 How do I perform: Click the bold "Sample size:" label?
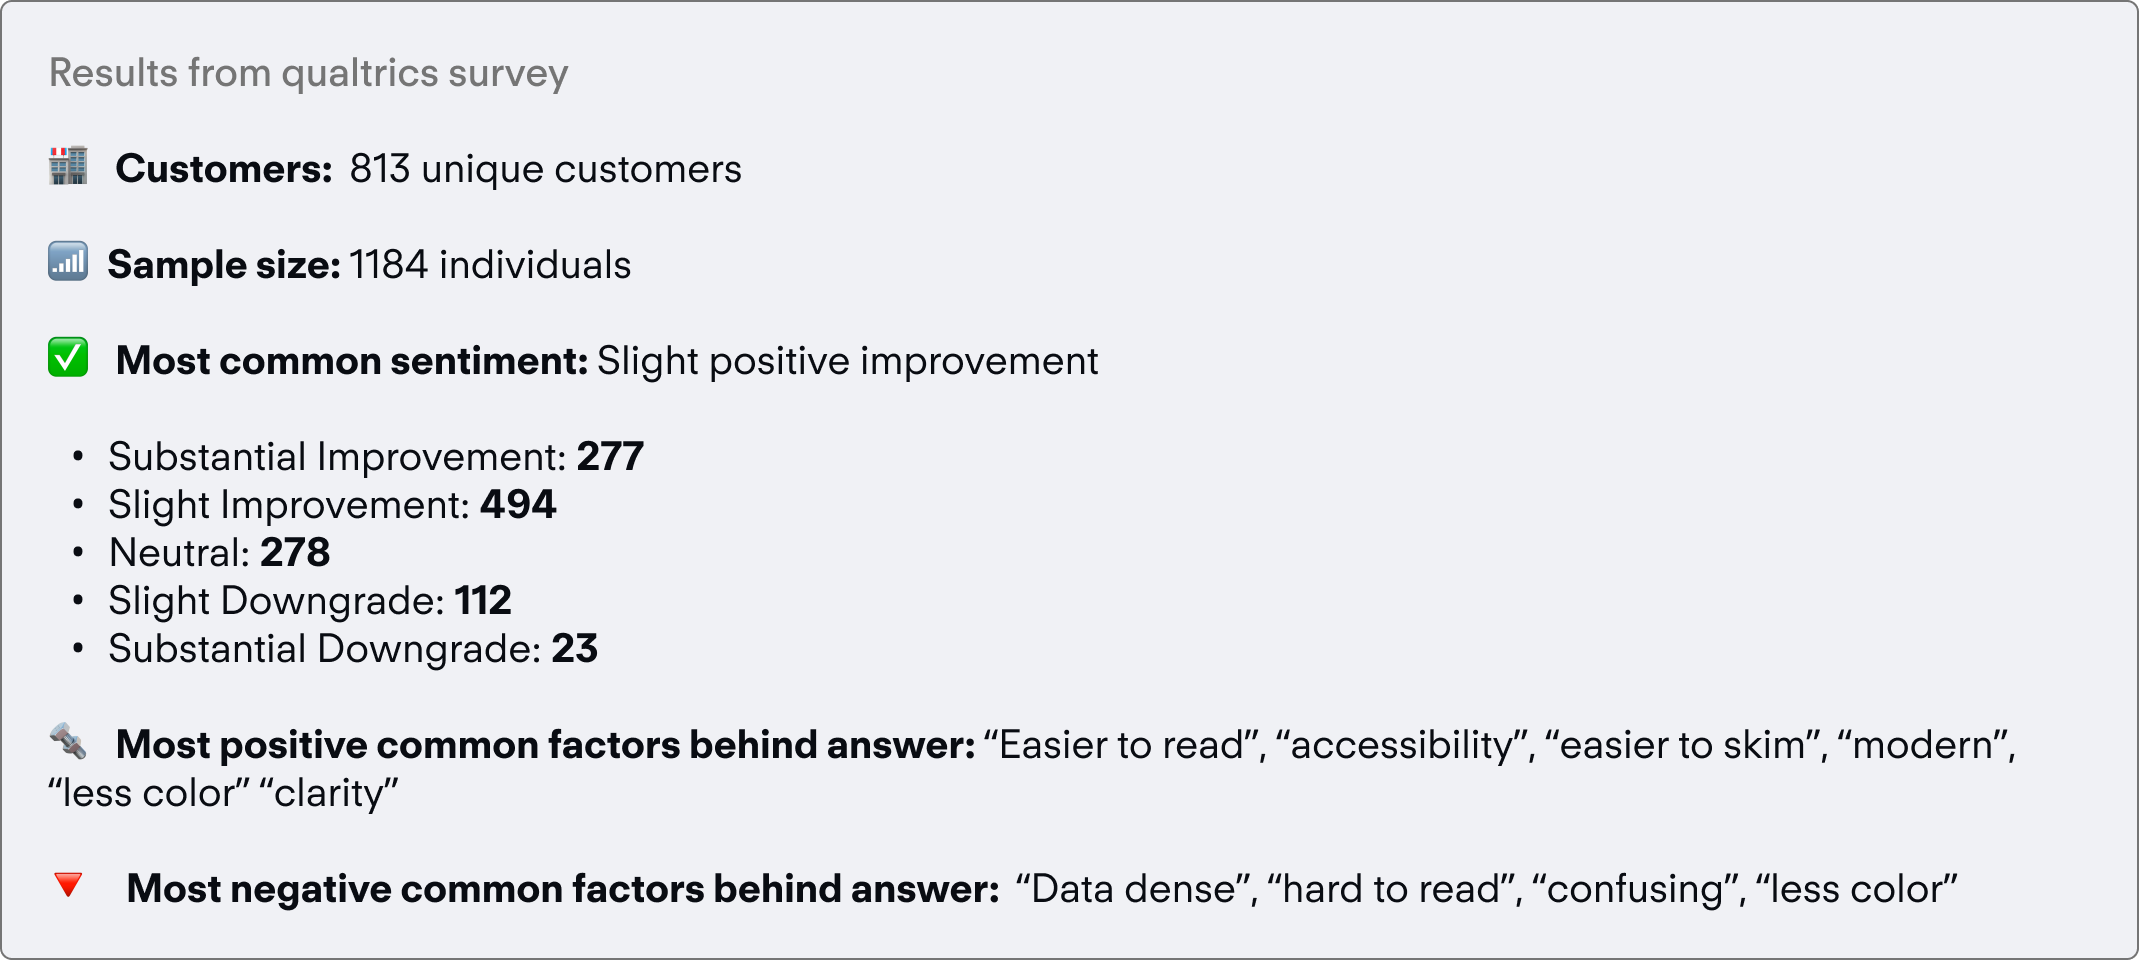224,265
